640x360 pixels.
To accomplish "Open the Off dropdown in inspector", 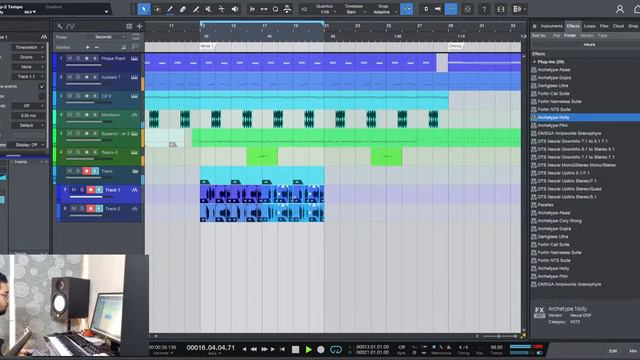I will coord(28,106).
